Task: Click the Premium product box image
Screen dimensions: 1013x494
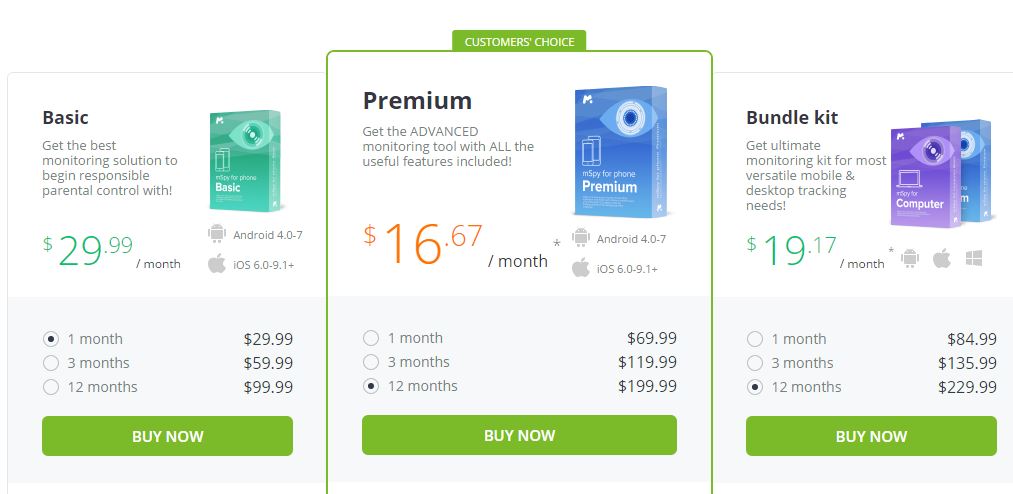Action: click(x=620, y=153)
